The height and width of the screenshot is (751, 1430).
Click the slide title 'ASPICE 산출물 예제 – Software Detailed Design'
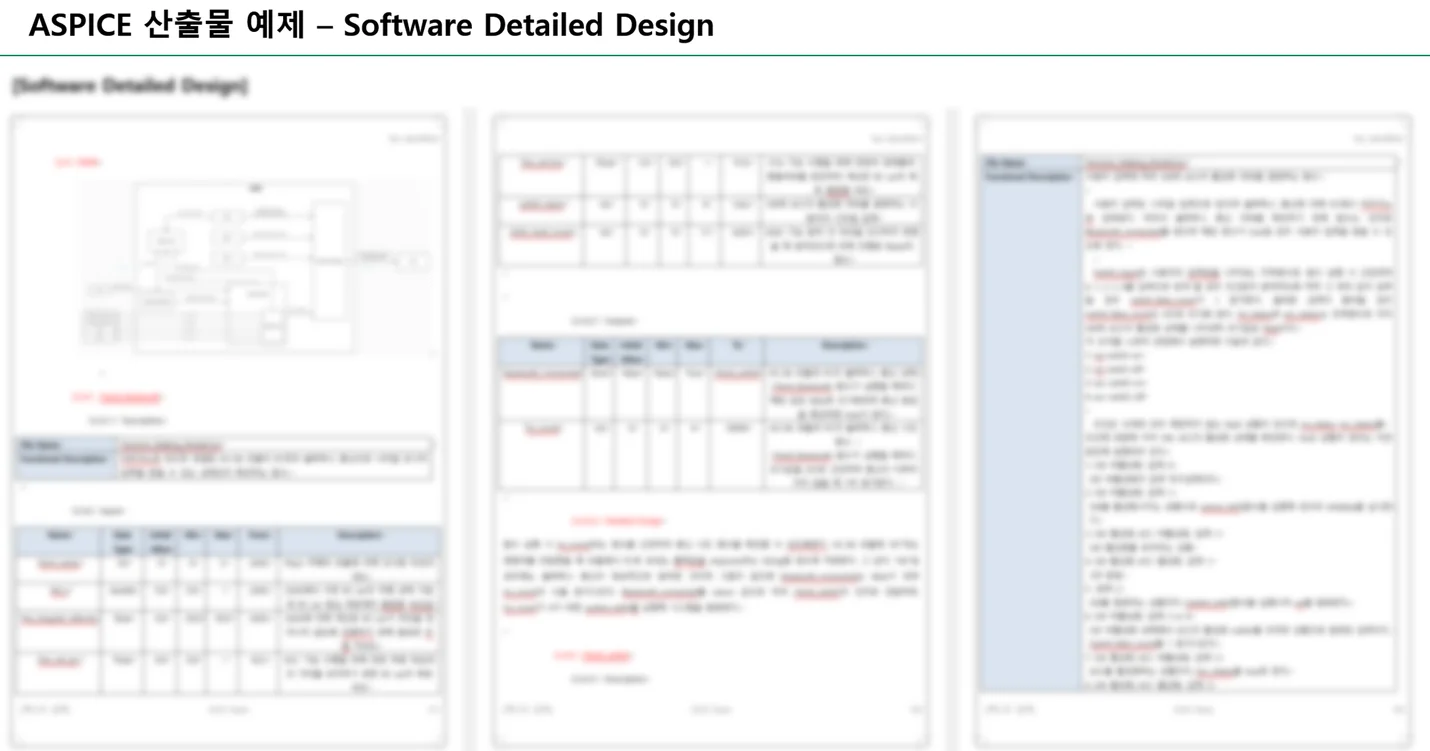coord(371,25)
